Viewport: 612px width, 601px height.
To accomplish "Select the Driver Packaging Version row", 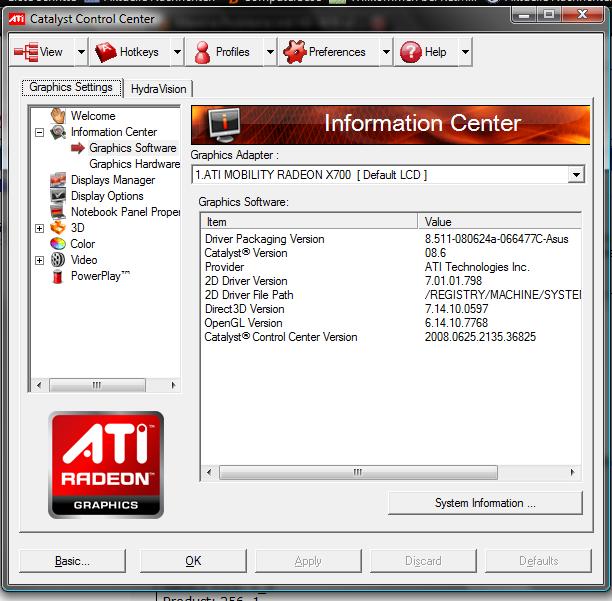I will (391, 239).
